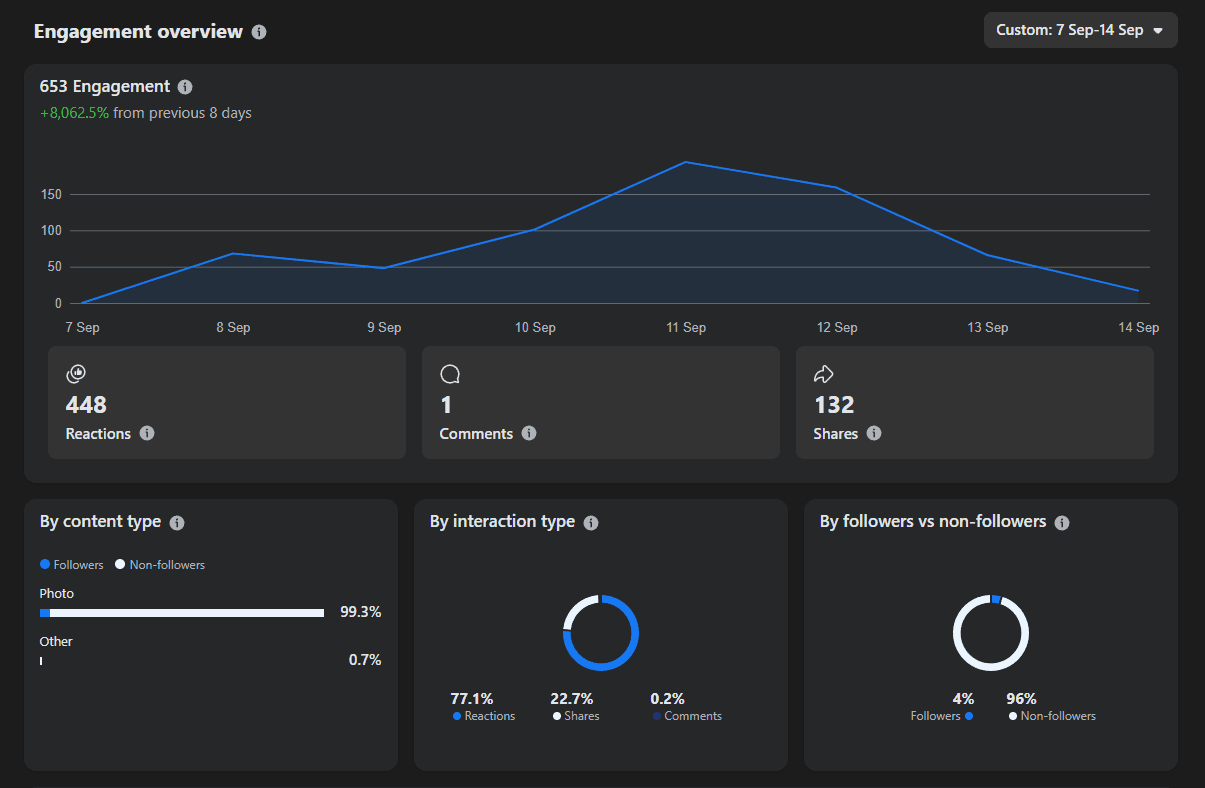The image size is (1205, 788).
Task: Click the 14 Sep axis label
Action: [1139, 328]
